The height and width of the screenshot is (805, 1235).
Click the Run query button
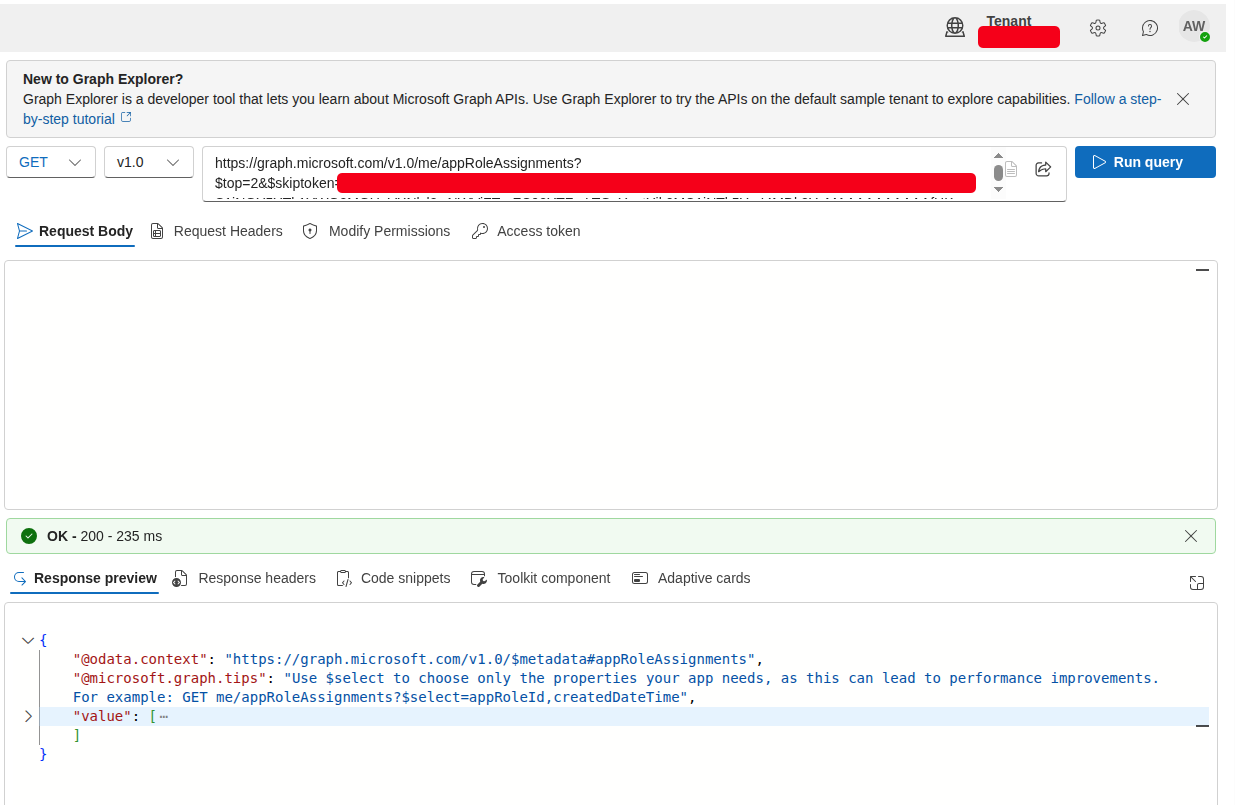click(x=1145, y=162)
